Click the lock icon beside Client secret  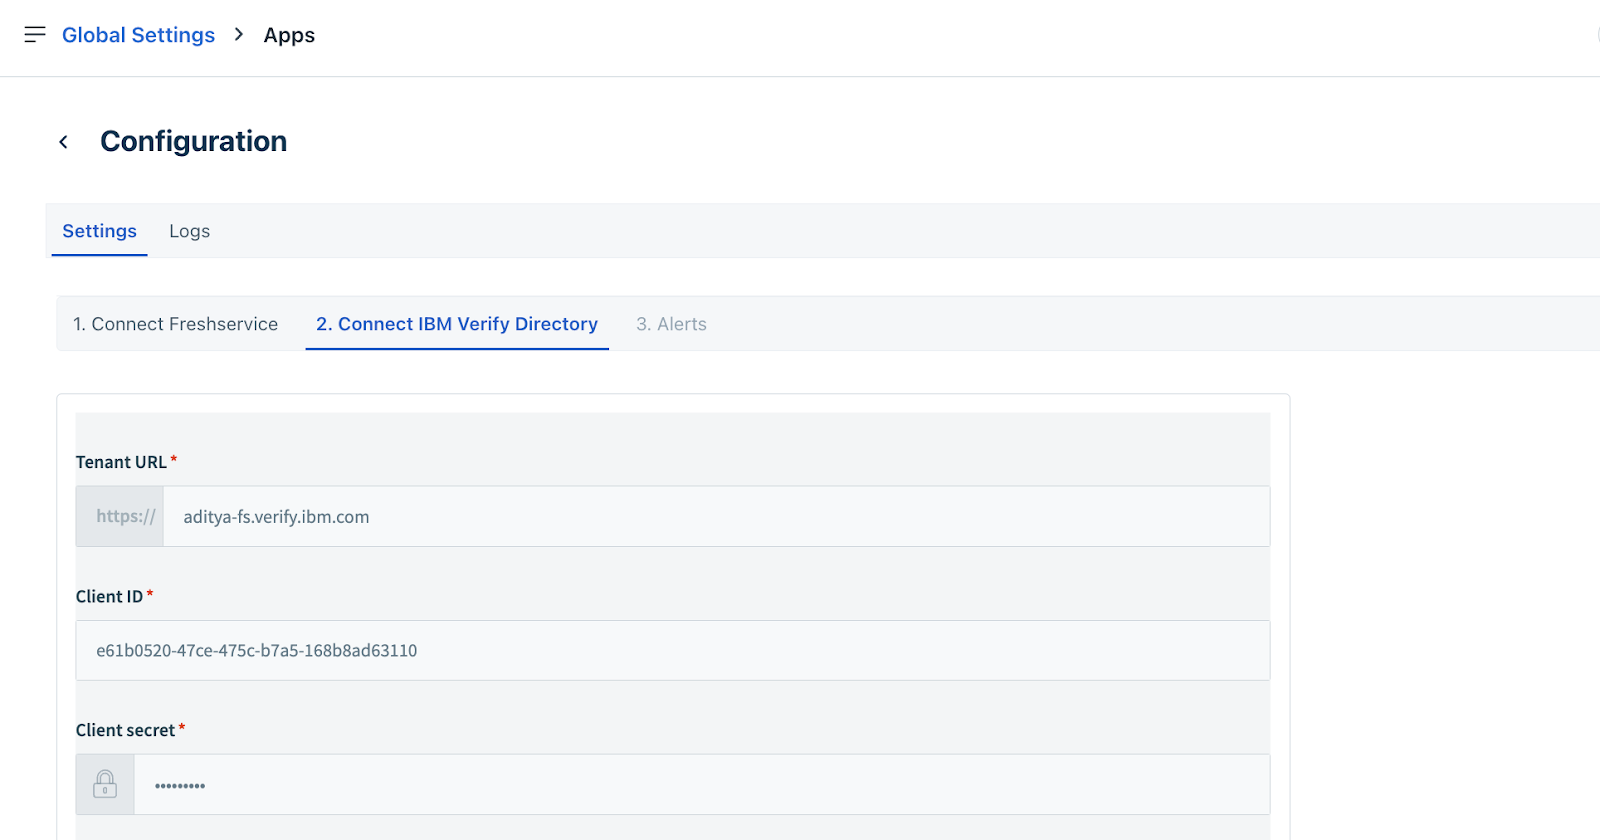click(105, 784)
